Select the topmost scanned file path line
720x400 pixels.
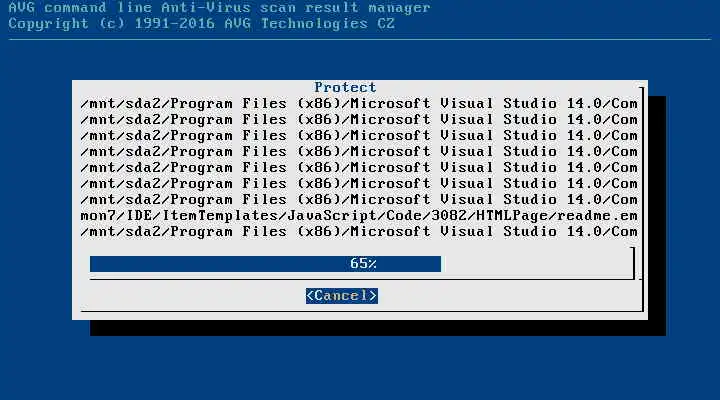coord(359,103)
